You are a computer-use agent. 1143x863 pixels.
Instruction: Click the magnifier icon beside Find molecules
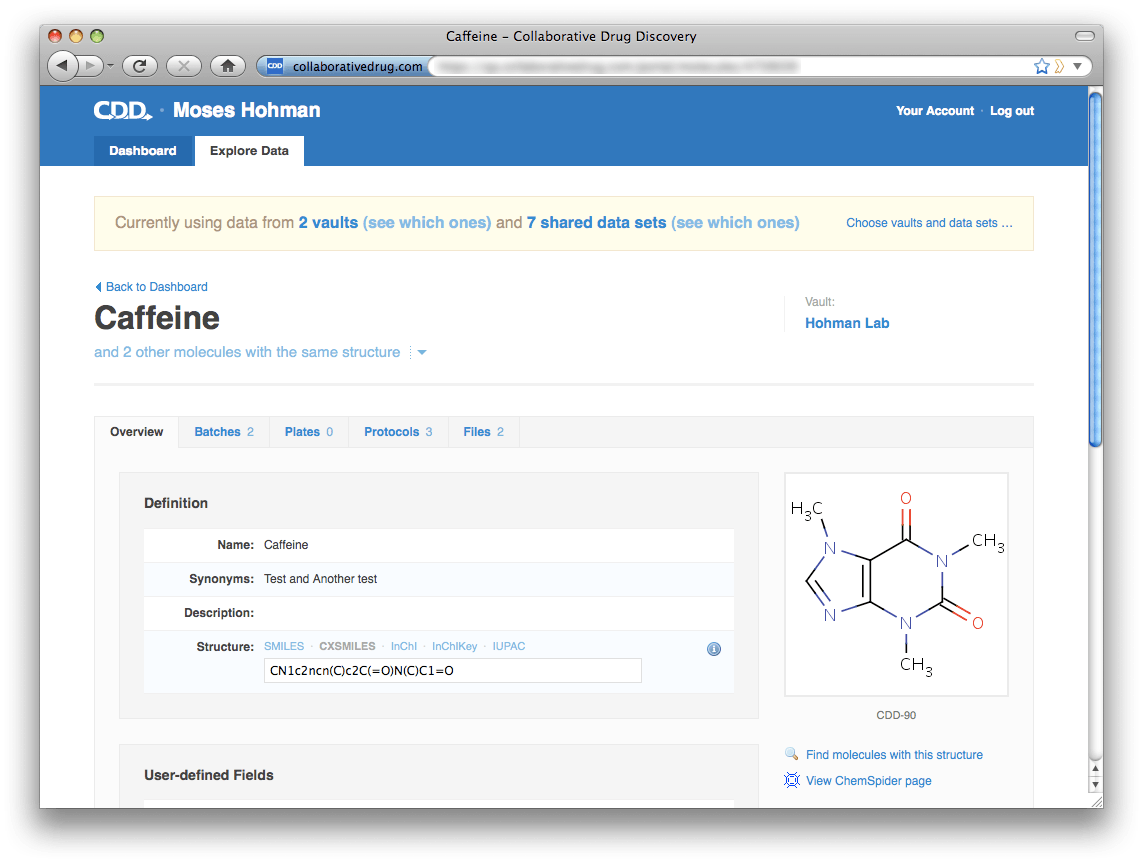click(792, 754)
